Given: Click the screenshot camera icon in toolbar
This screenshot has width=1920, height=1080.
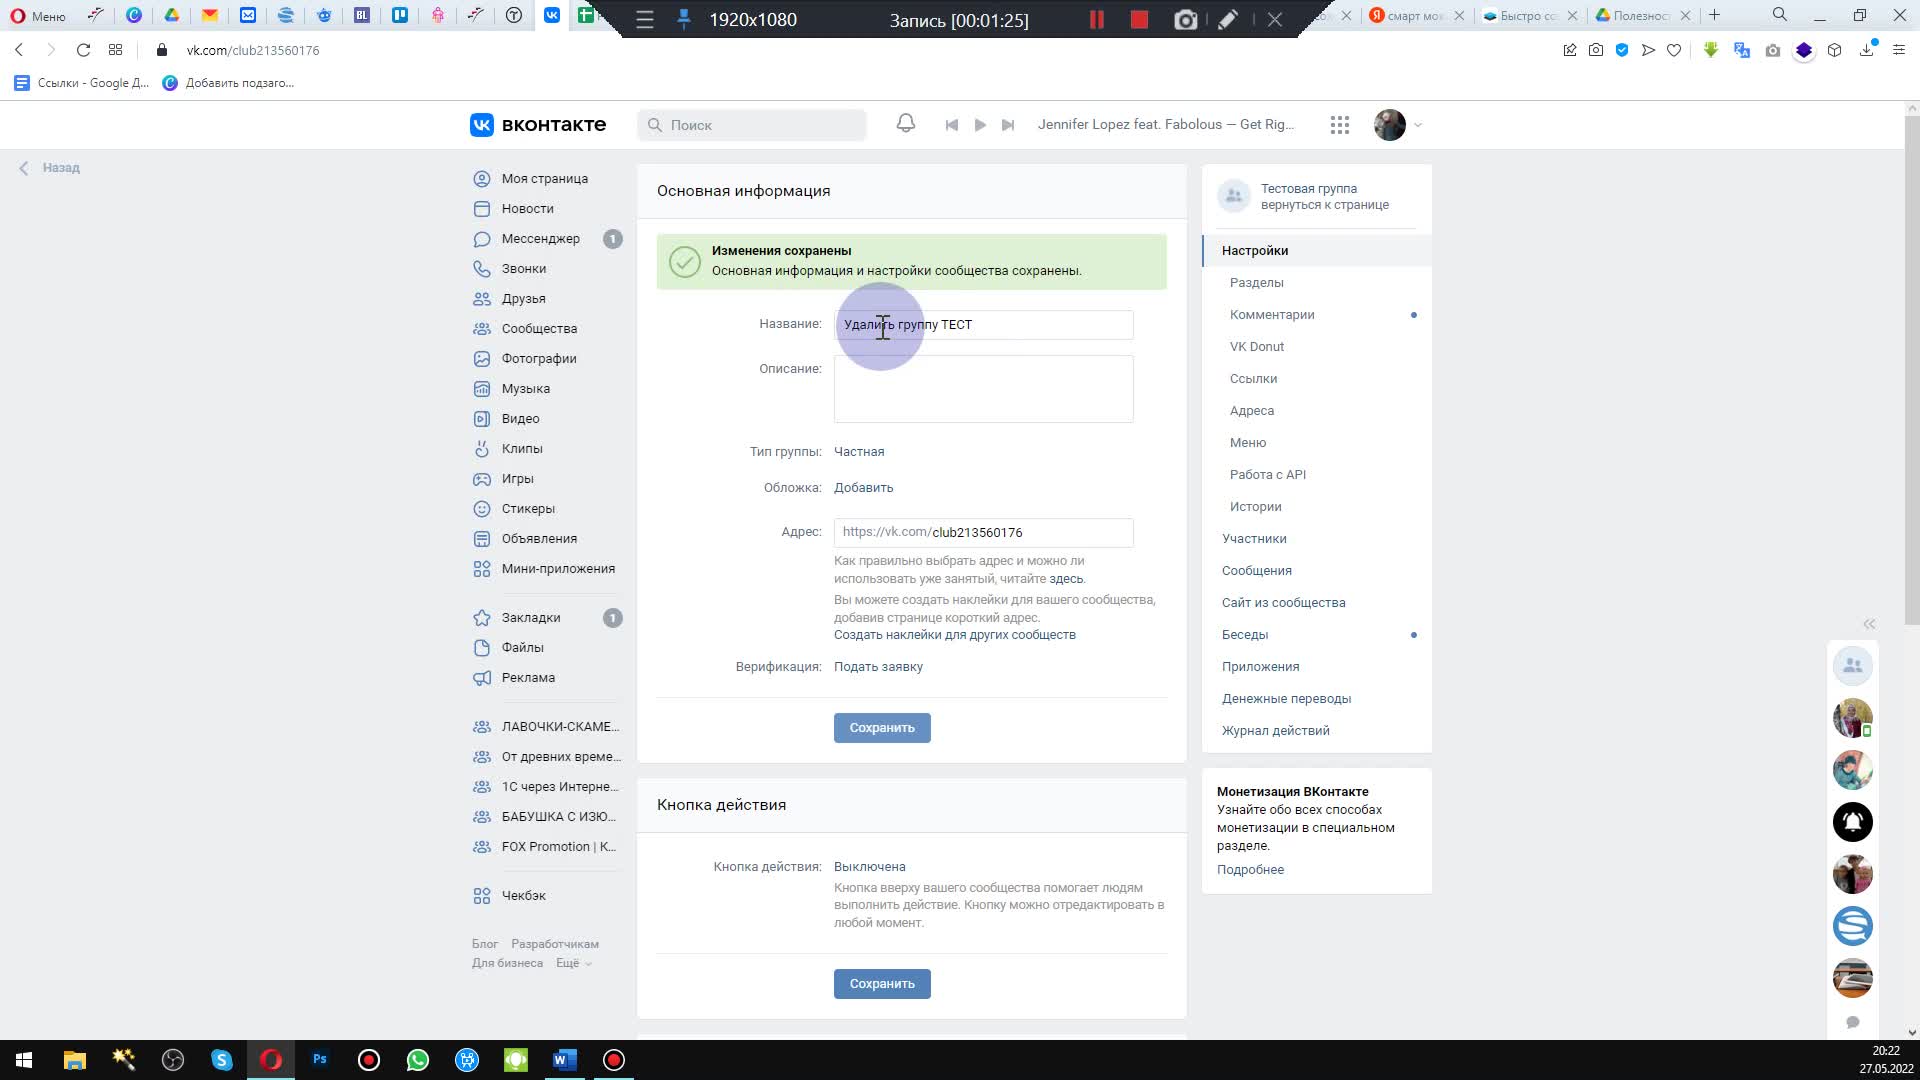Looking at the screenshot, I should [1184, 18].
